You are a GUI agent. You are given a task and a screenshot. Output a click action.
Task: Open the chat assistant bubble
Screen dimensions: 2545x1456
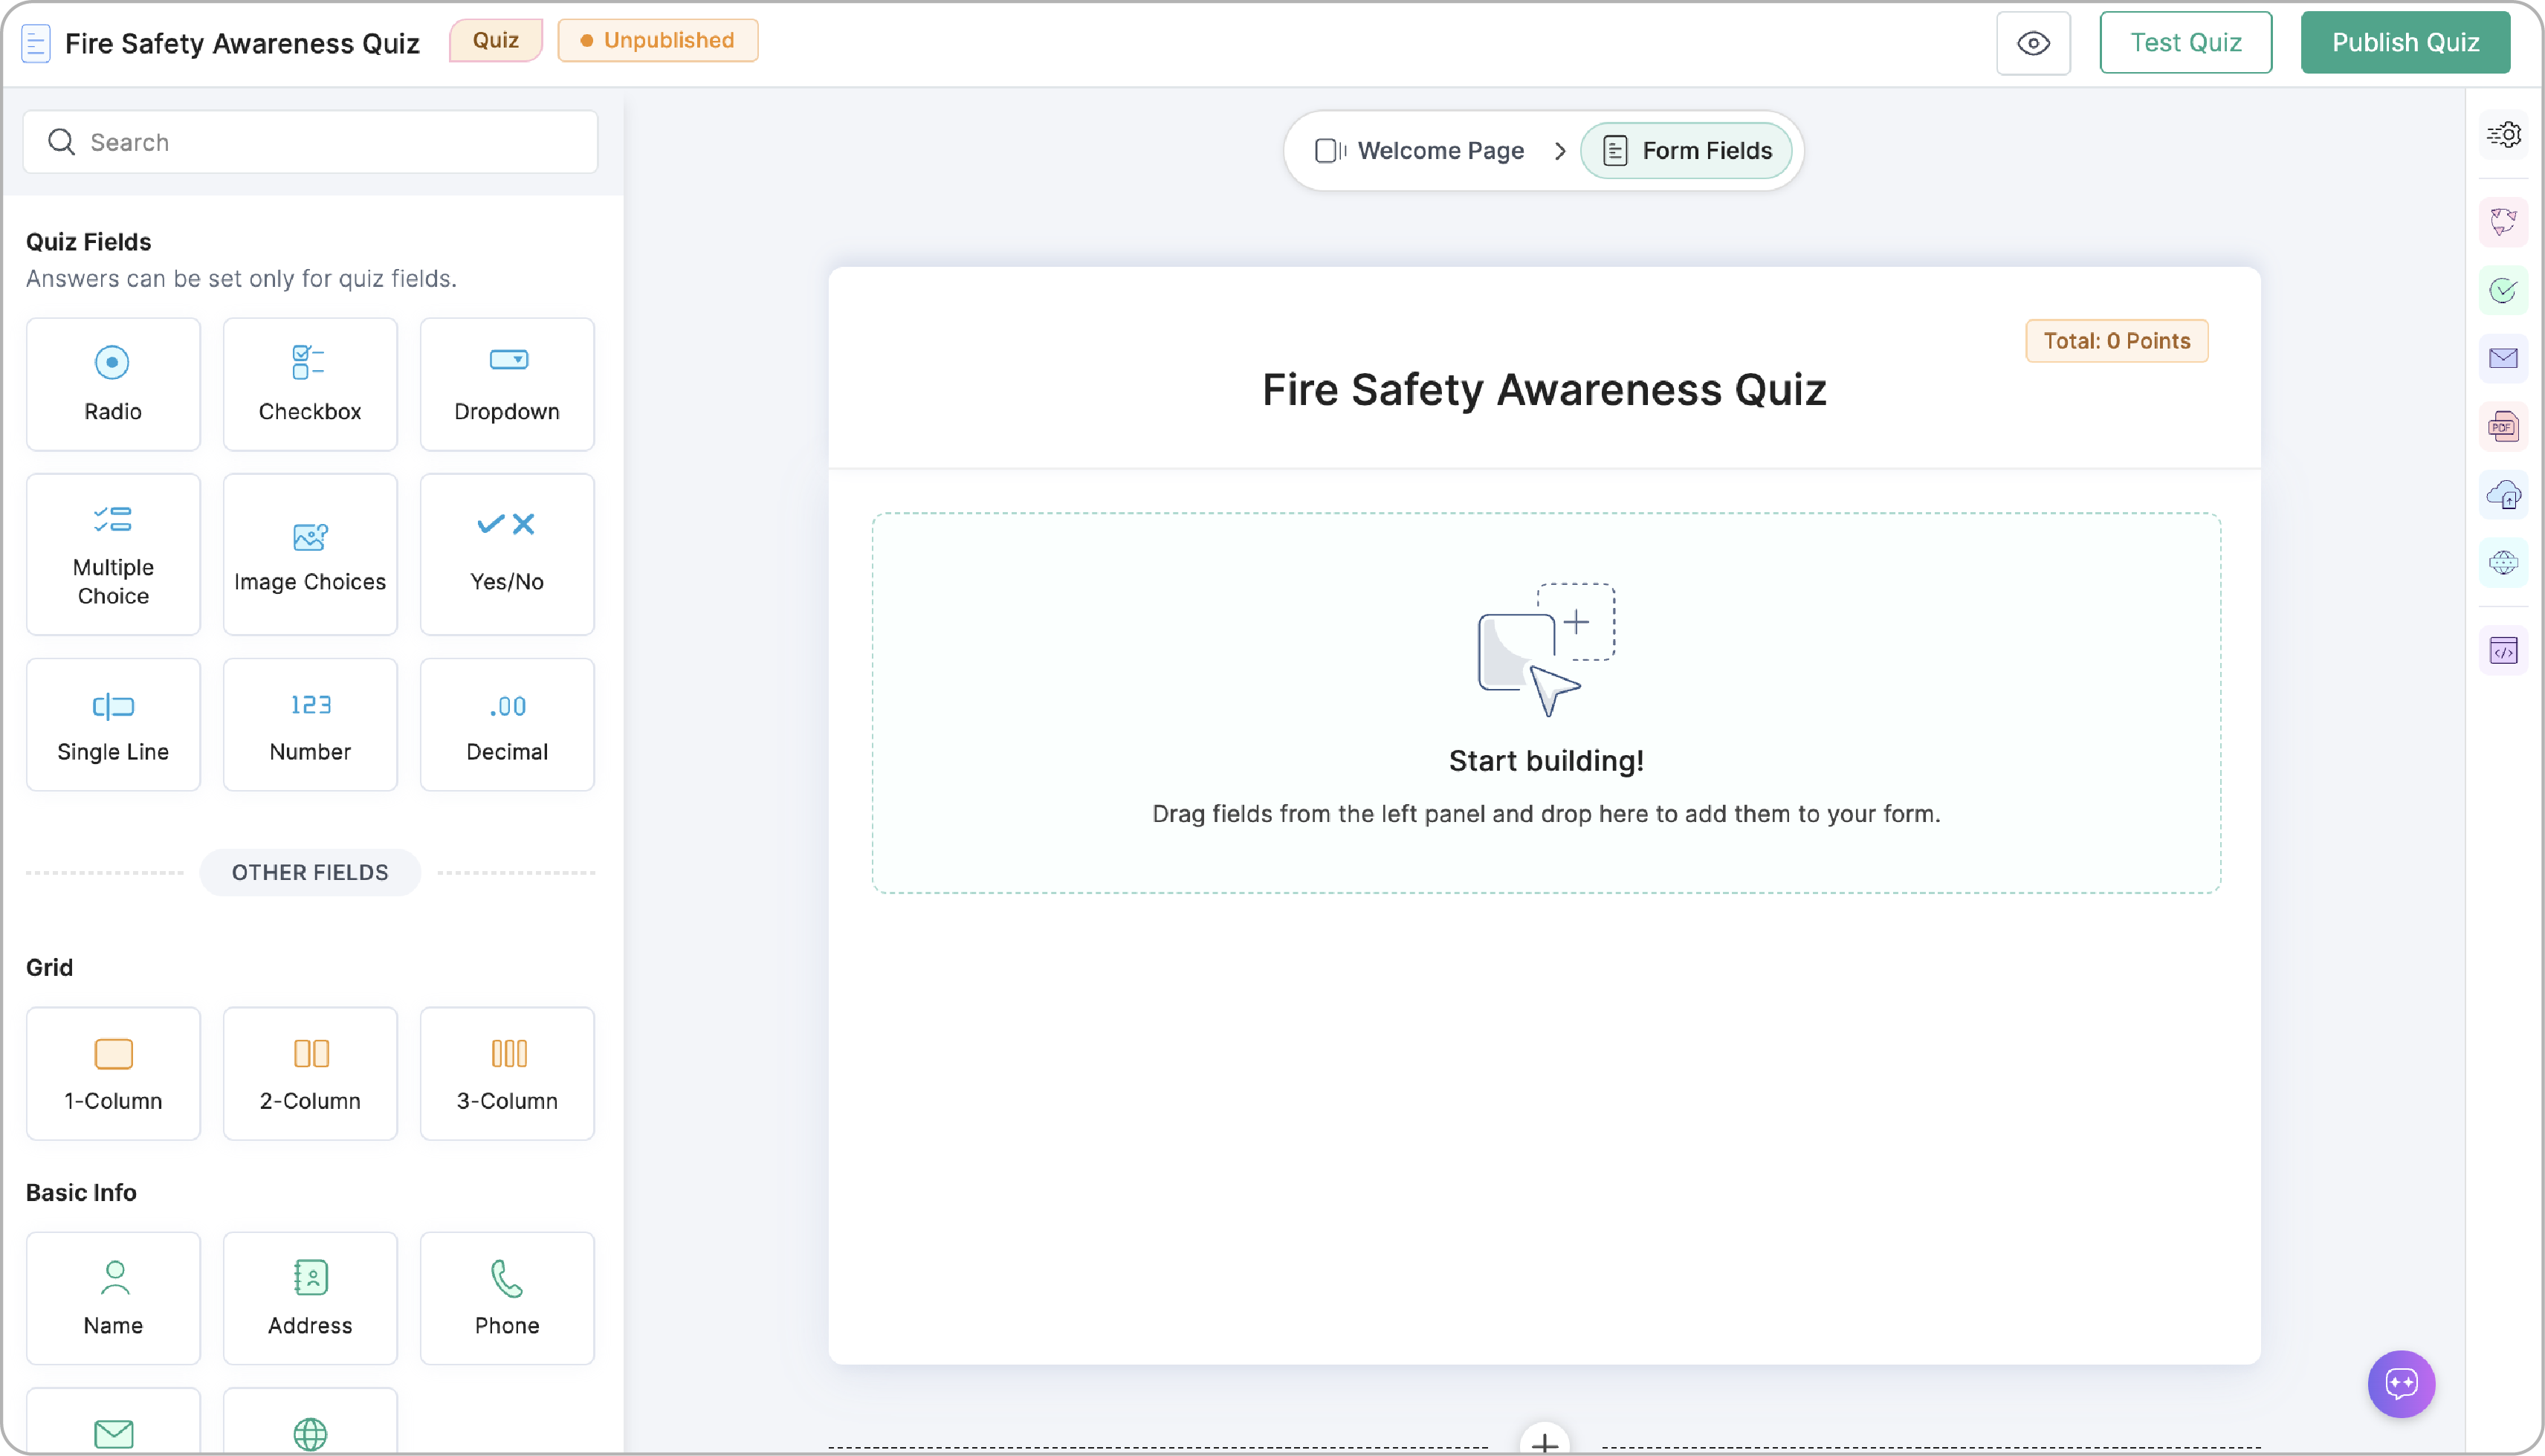[2401, 1384]
